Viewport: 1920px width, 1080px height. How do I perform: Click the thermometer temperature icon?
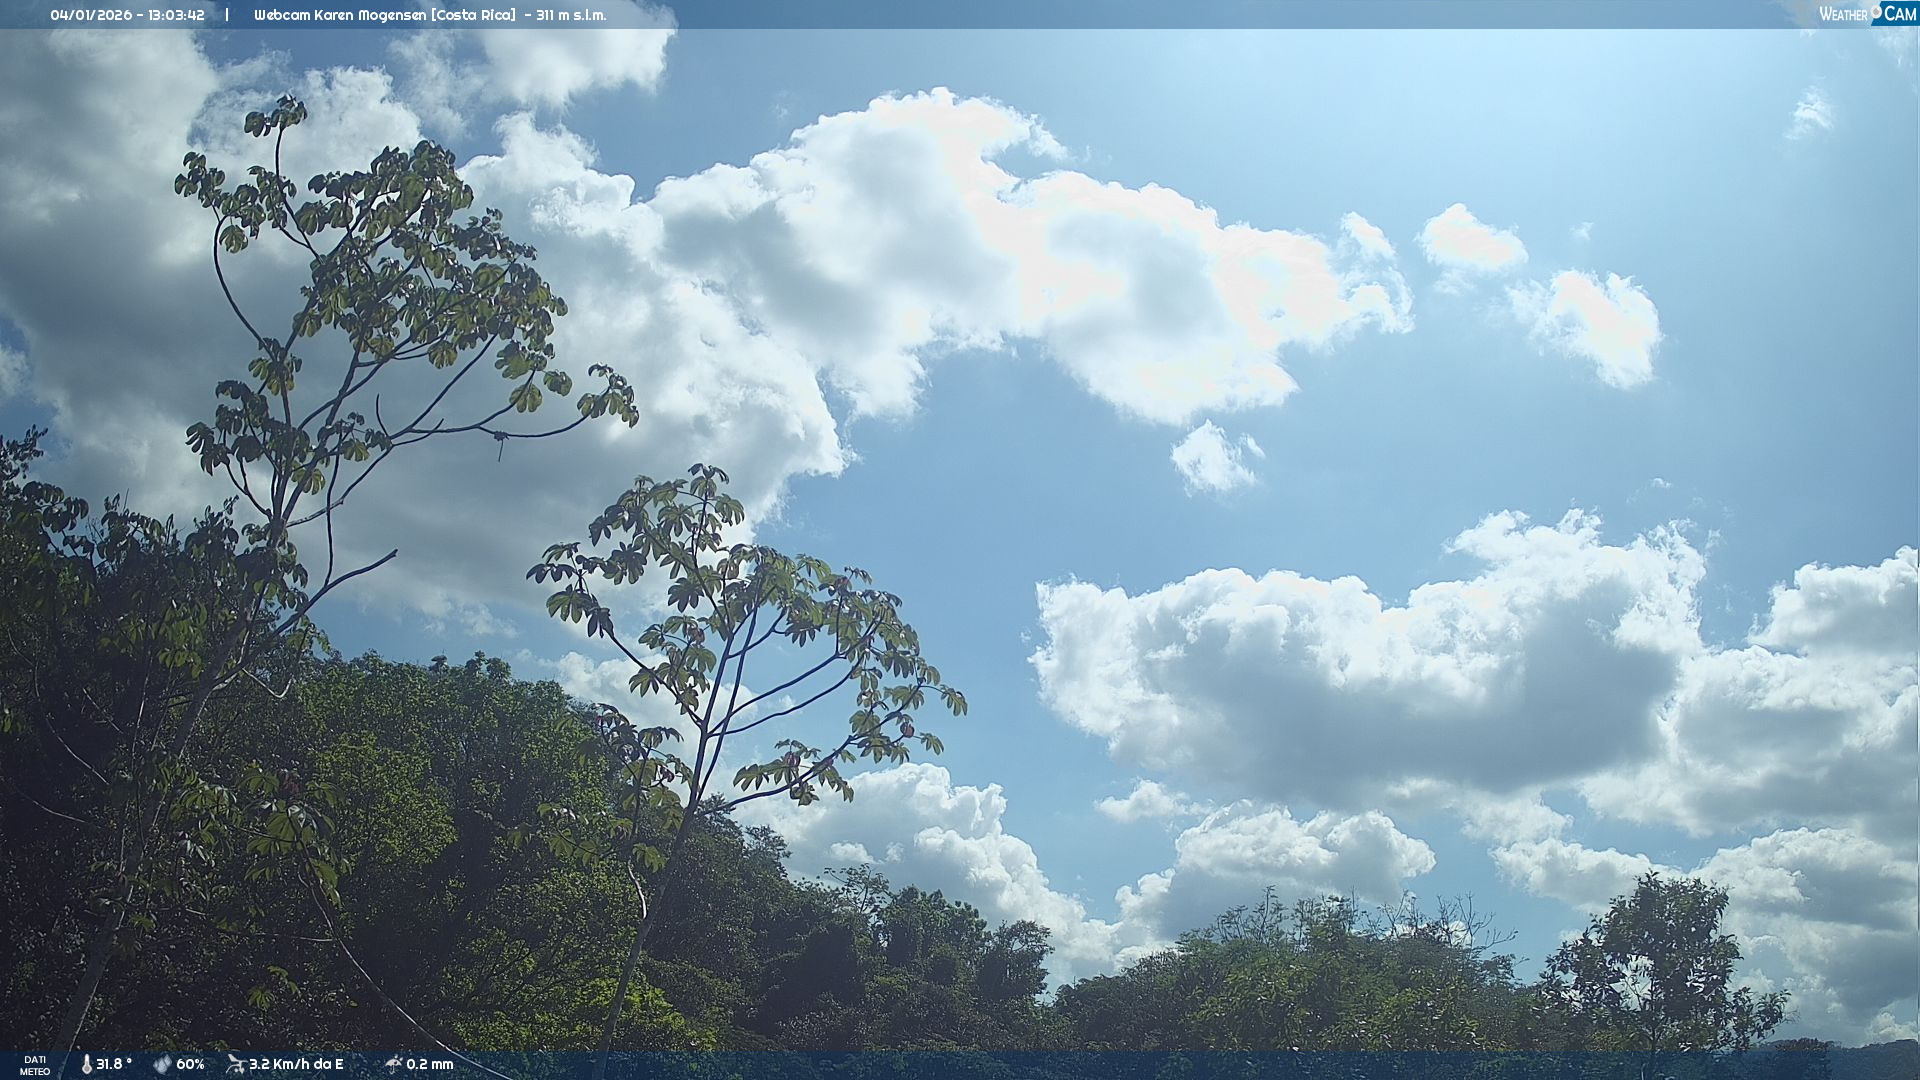click(87, 1064)
